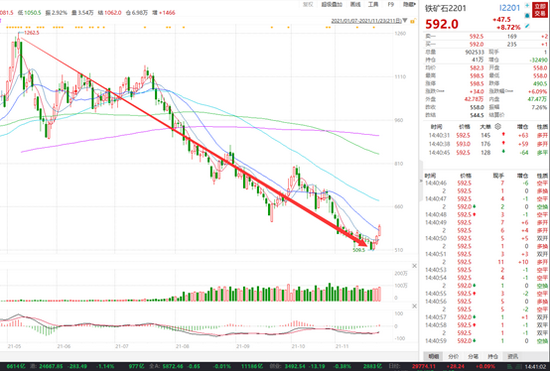The width and height of the screenshot is (550, 371).
Task: Click the 21-05 date axis label
Action: pyautogui.click(x=14, y=346)
